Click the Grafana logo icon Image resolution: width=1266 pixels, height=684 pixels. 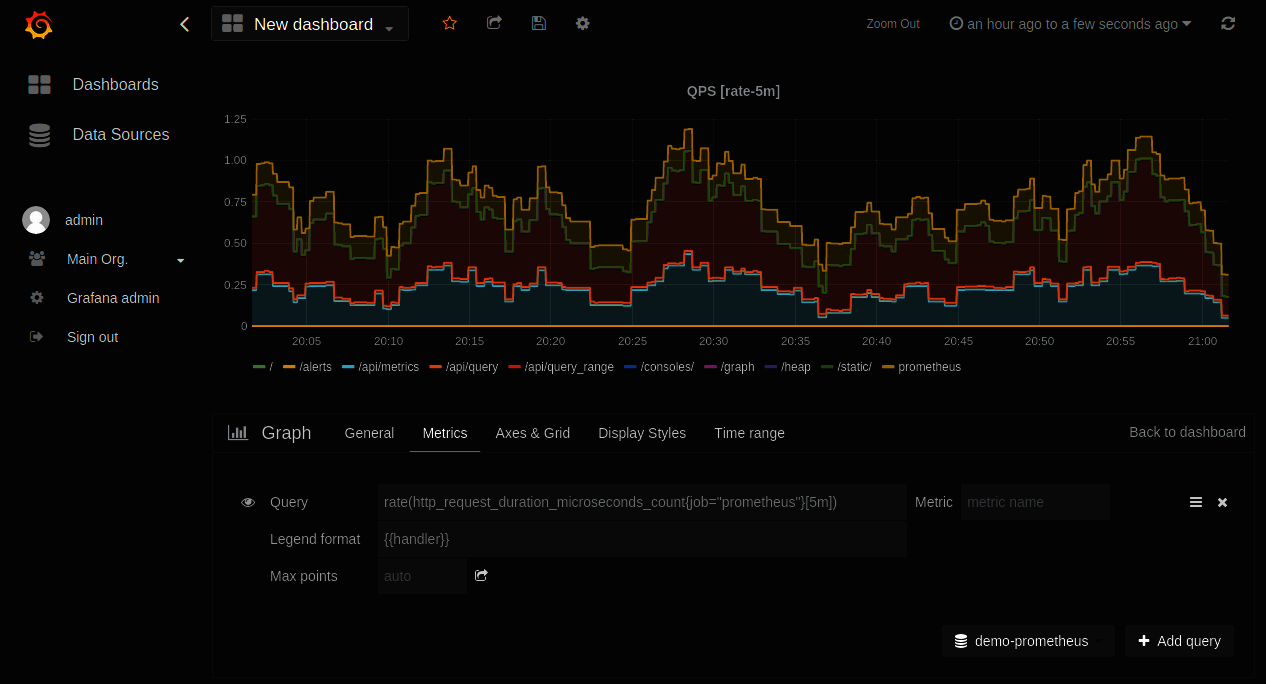[x=39, y=25]
